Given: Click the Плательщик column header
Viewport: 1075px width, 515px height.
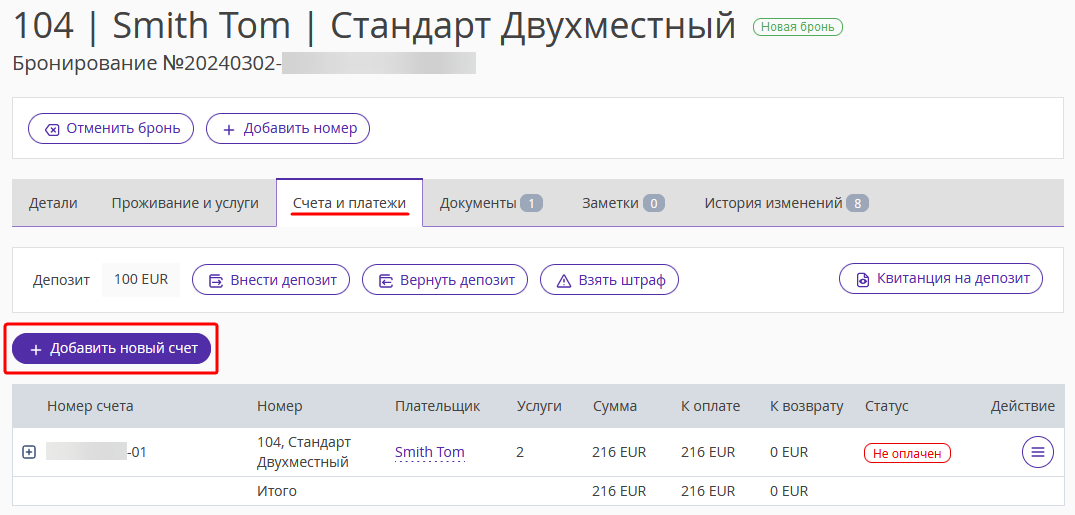Looking at the screenshot, I should pos(437,406).
